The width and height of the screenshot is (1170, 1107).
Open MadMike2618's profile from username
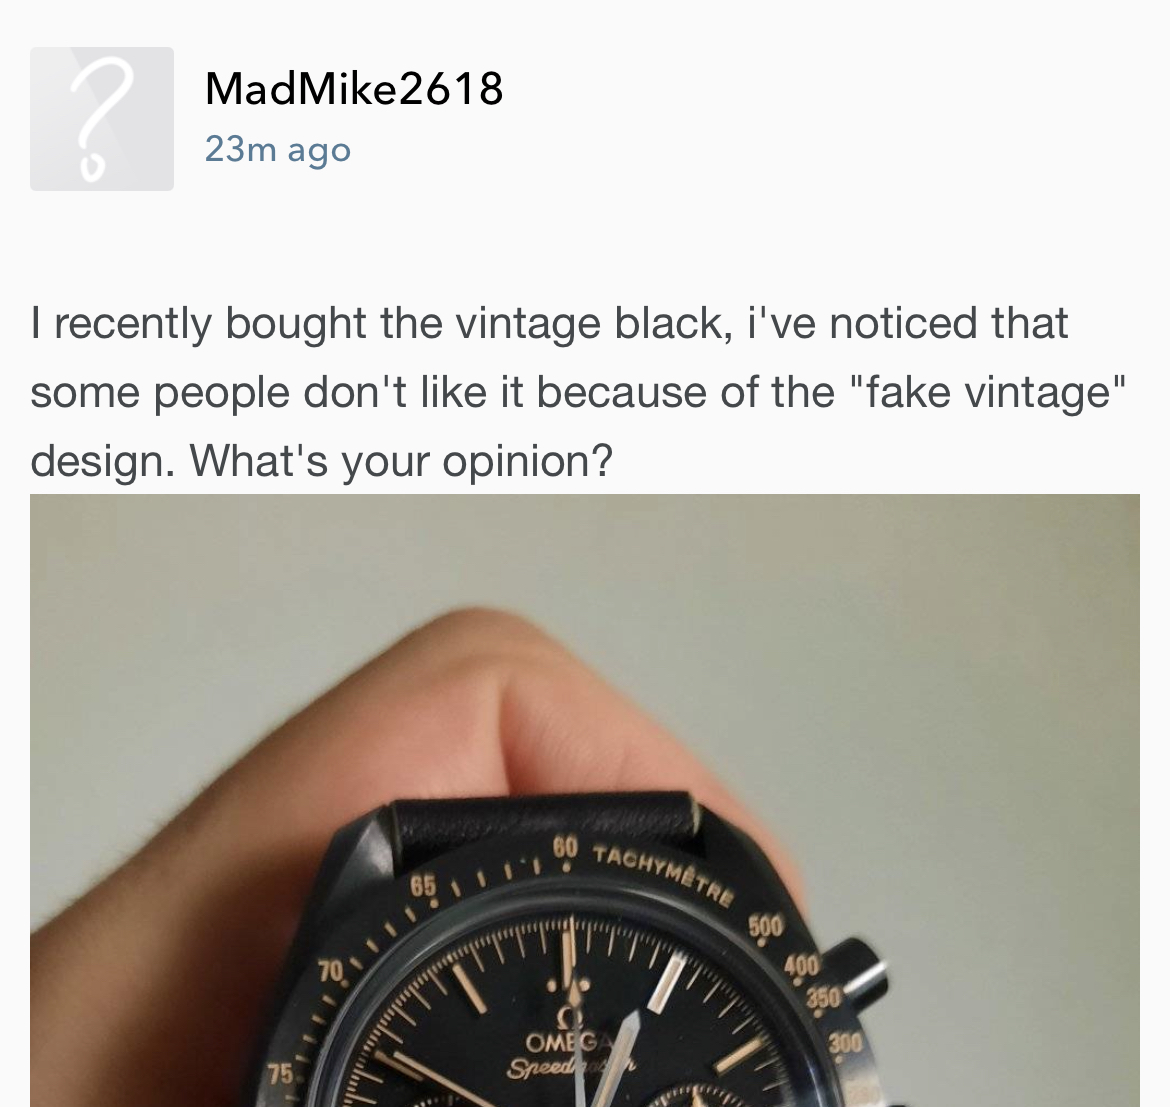point(354,89)
